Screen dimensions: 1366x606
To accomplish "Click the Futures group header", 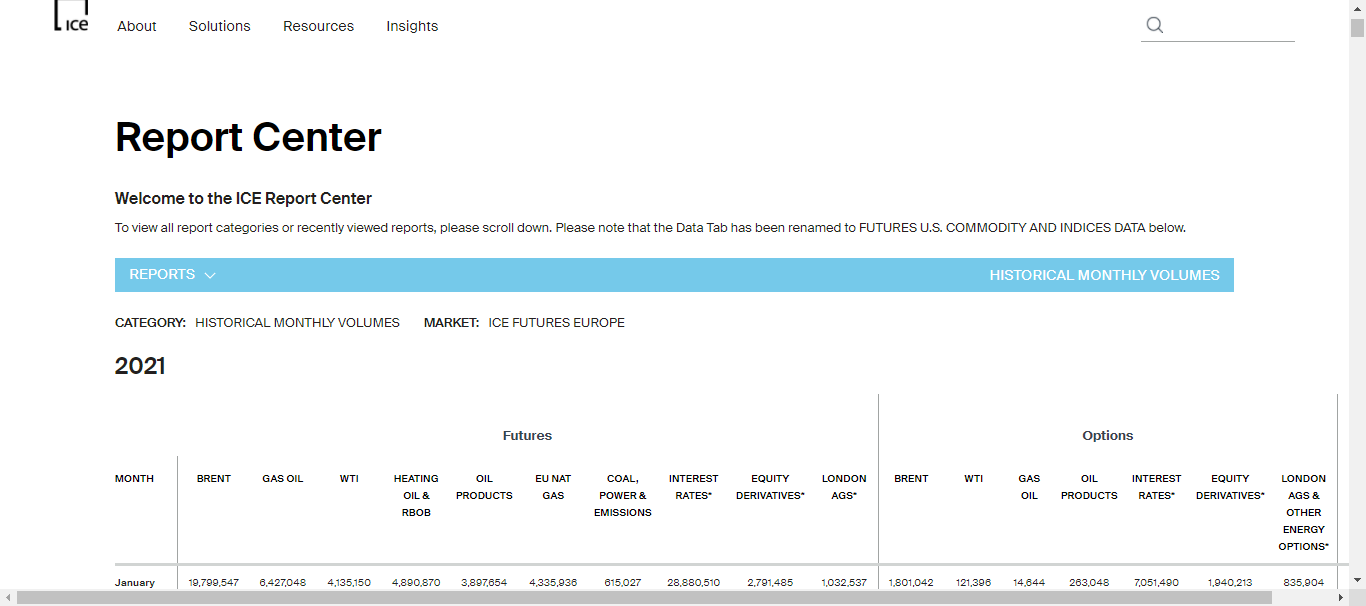I will point(527,436).
